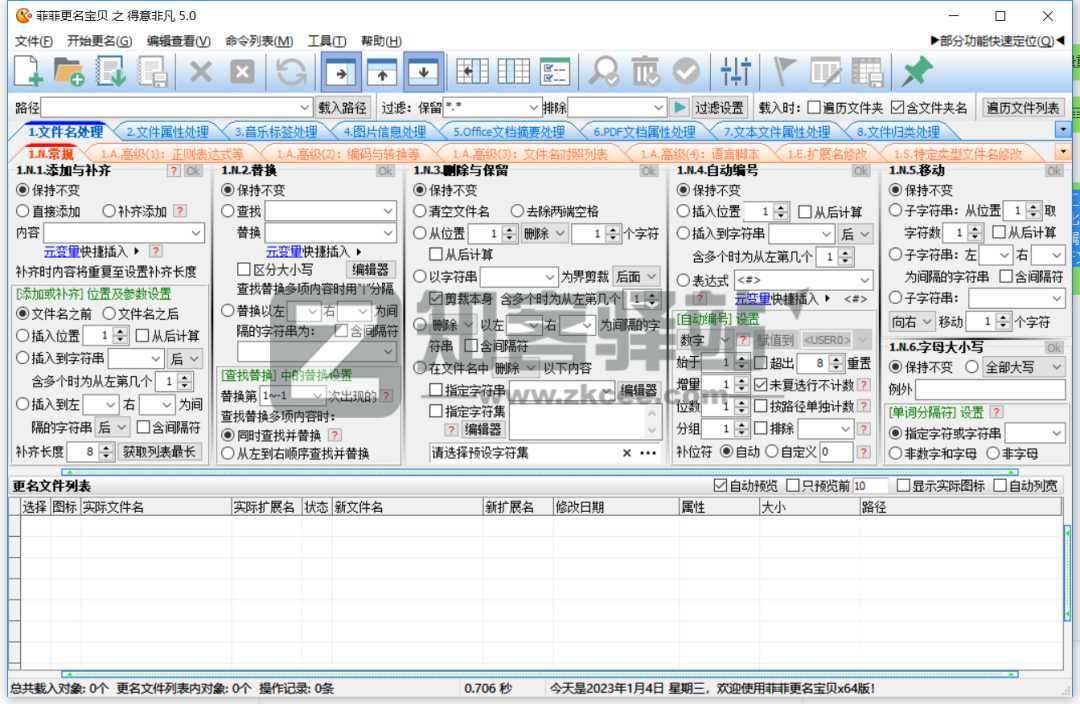Expand the 排除 exclusion dropdown
The image size is (1080, 704).
[x=660, y=105]
